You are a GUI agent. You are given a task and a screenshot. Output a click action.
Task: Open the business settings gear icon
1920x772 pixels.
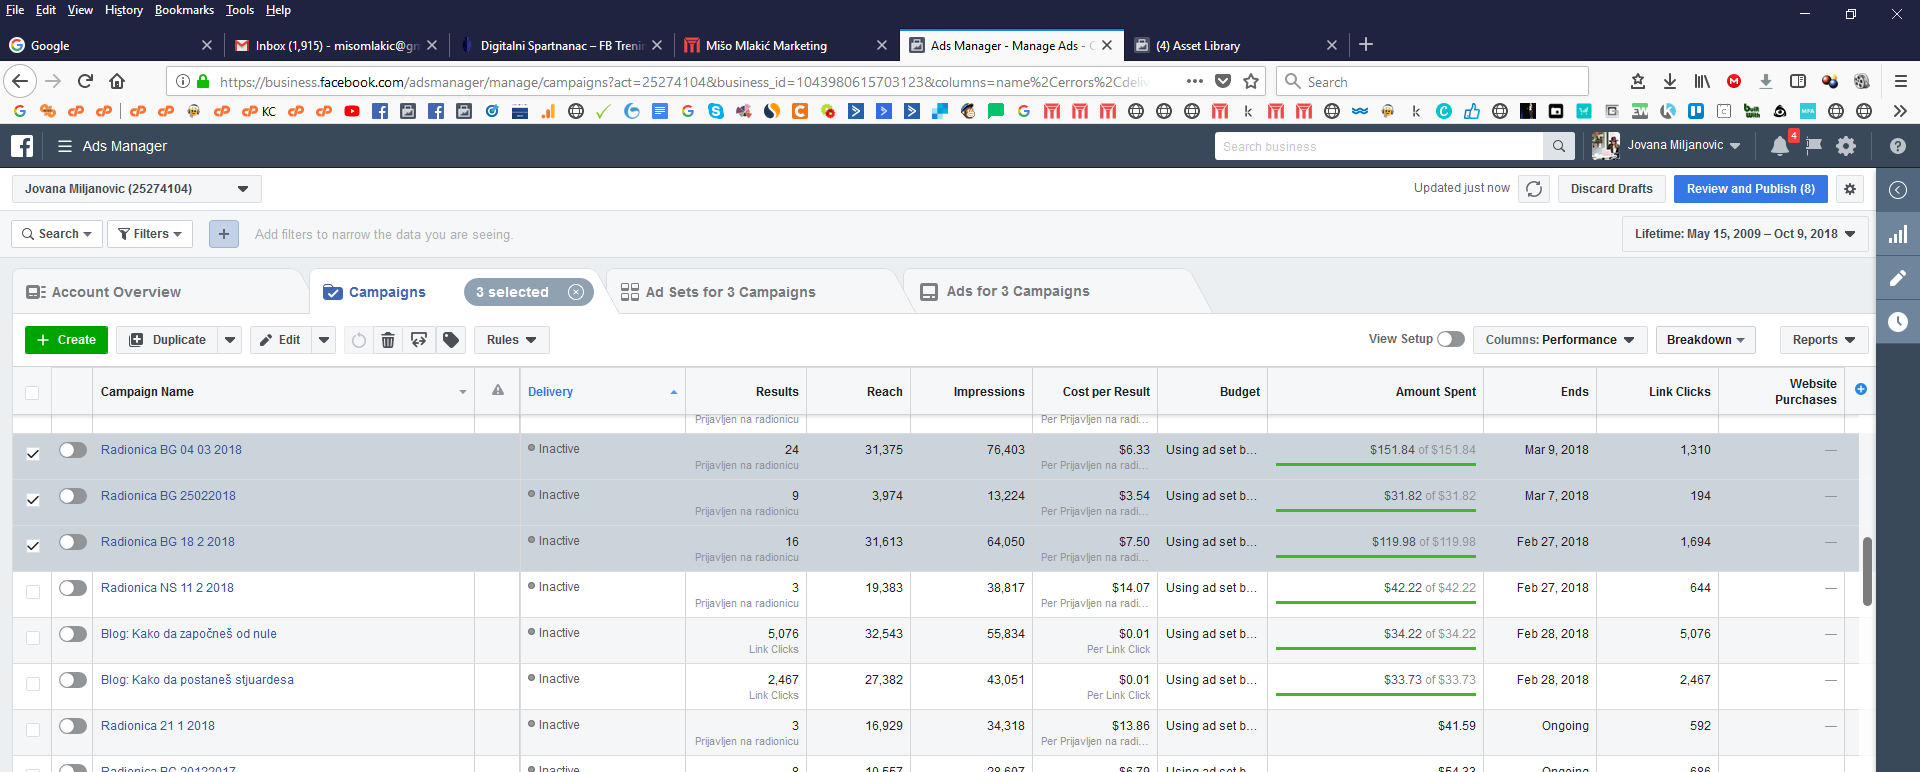[x=1846, y=146]
